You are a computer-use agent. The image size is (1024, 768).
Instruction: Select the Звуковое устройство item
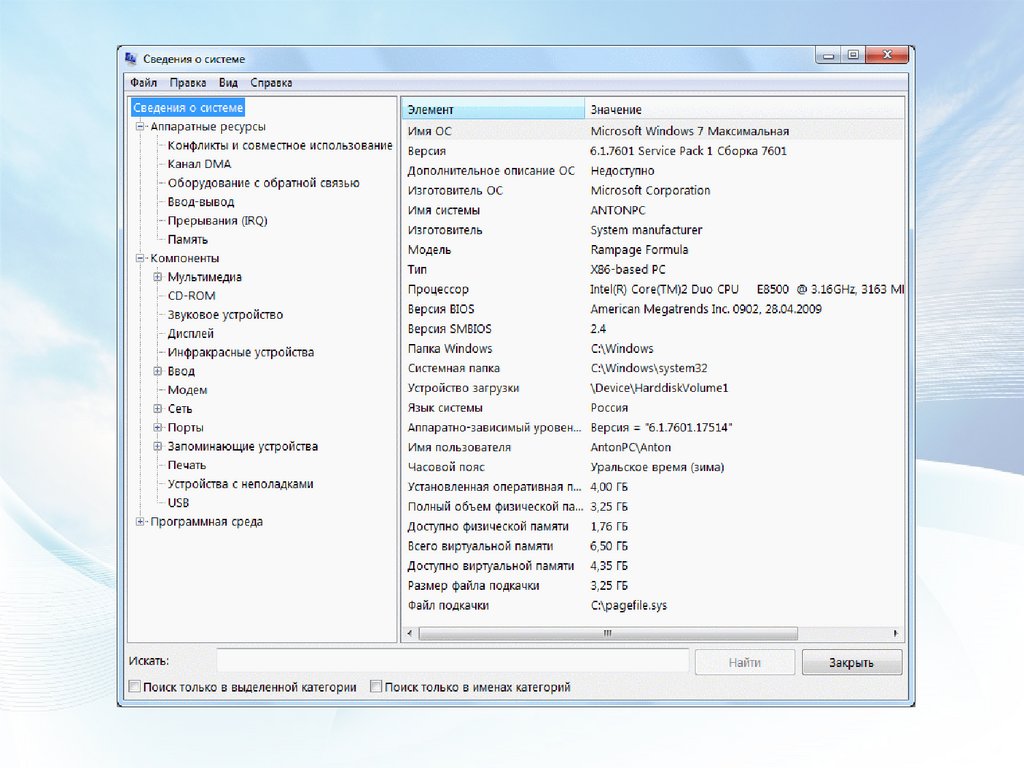[x=225, y=315]
